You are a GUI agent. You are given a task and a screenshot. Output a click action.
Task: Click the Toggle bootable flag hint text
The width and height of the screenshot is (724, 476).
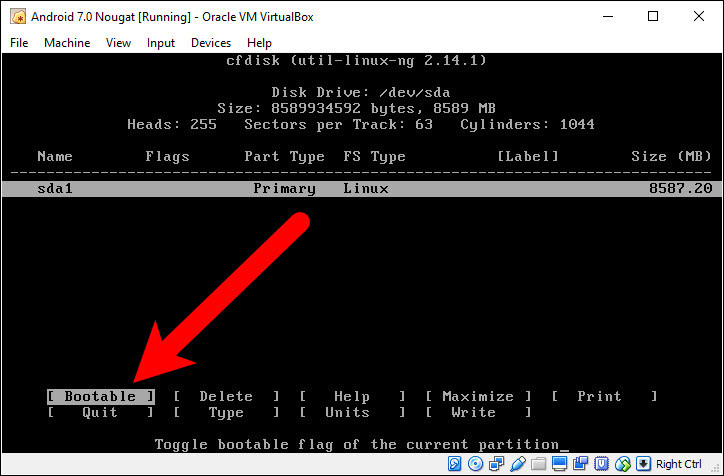356,445
